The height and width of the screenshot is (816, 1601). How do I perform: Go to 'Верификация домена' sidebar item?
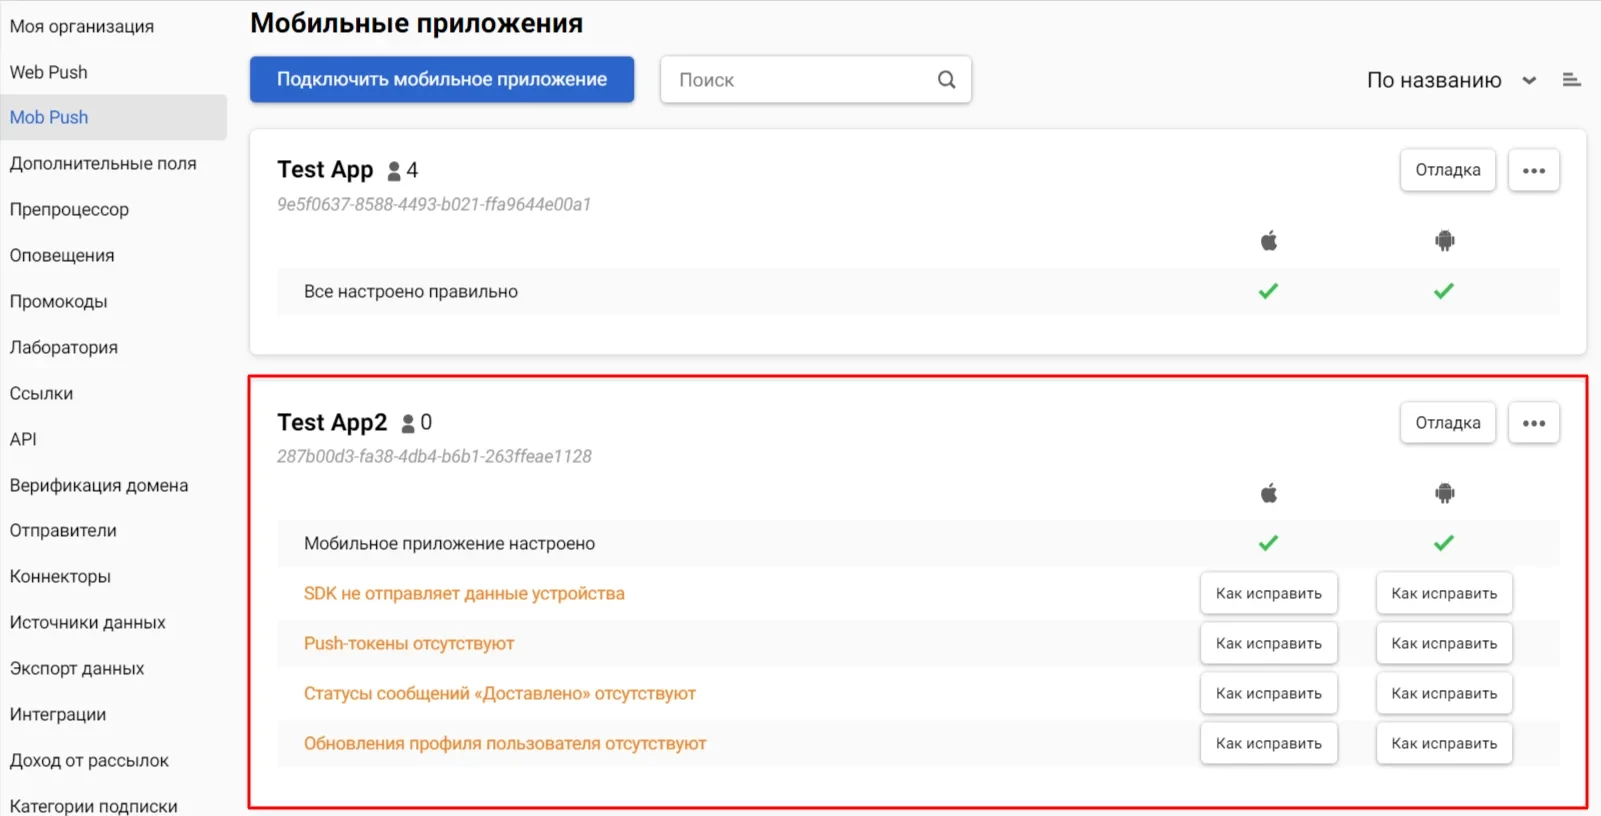pyautogui.click(x=99, y=485)
